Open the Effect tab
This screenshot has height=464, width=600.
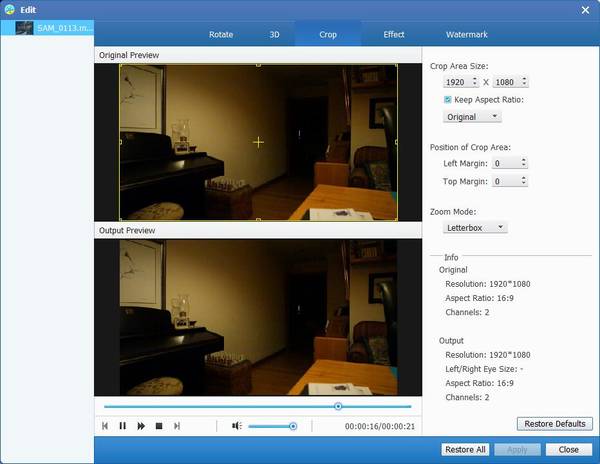point(394,34)
